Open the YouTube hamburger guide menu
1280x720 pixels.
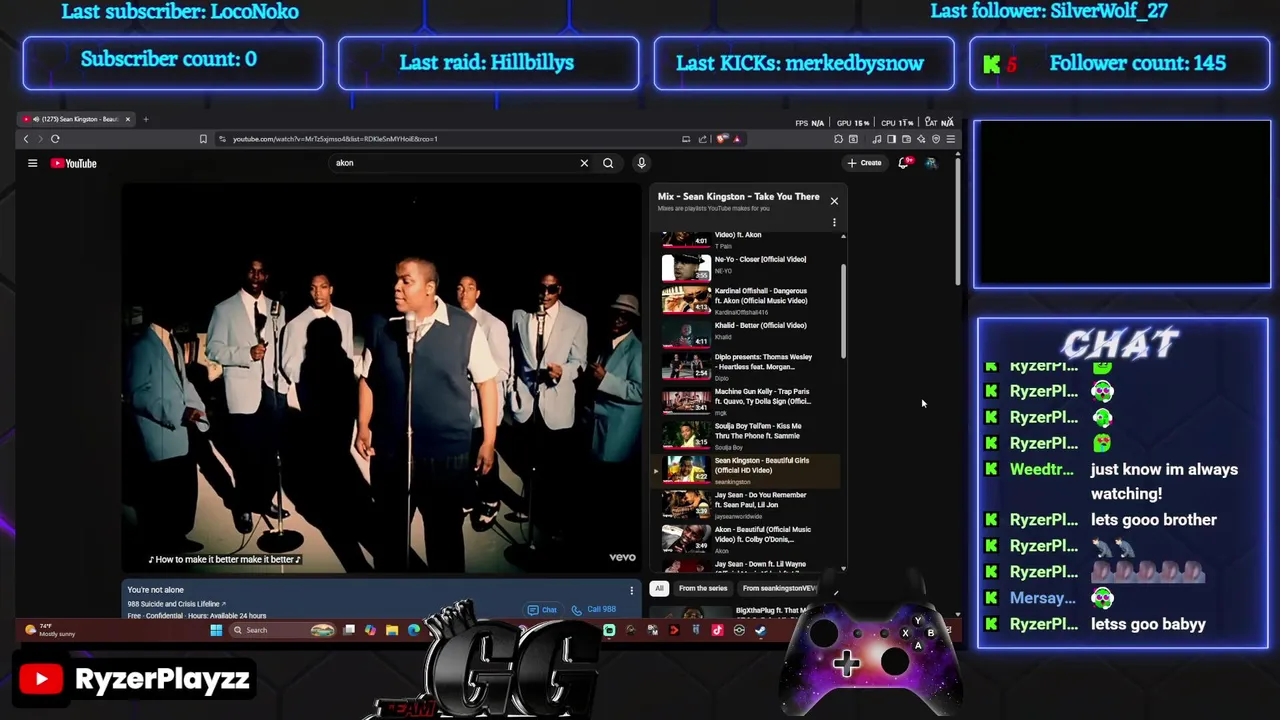32,163
